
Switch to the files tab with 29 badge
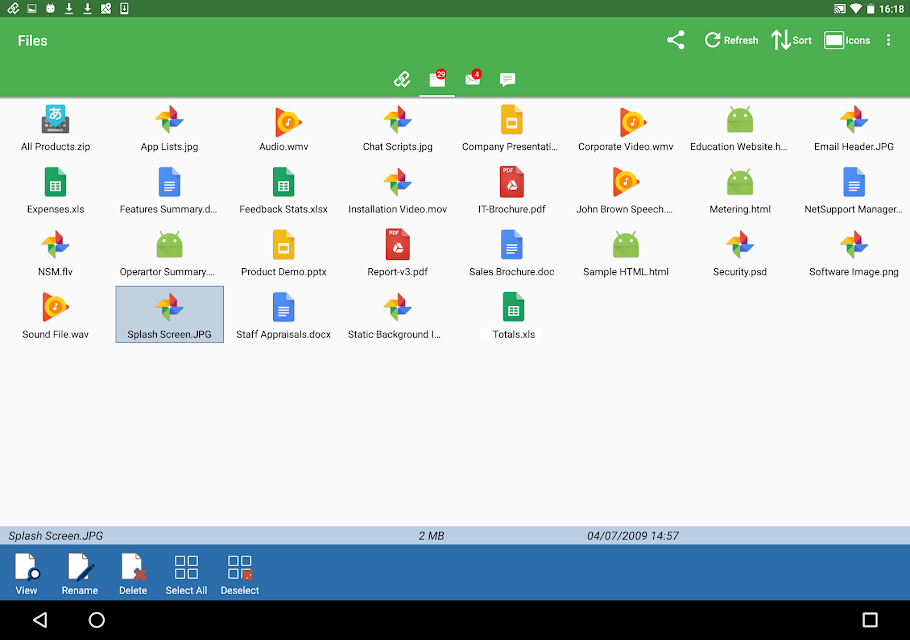[437, 79]
